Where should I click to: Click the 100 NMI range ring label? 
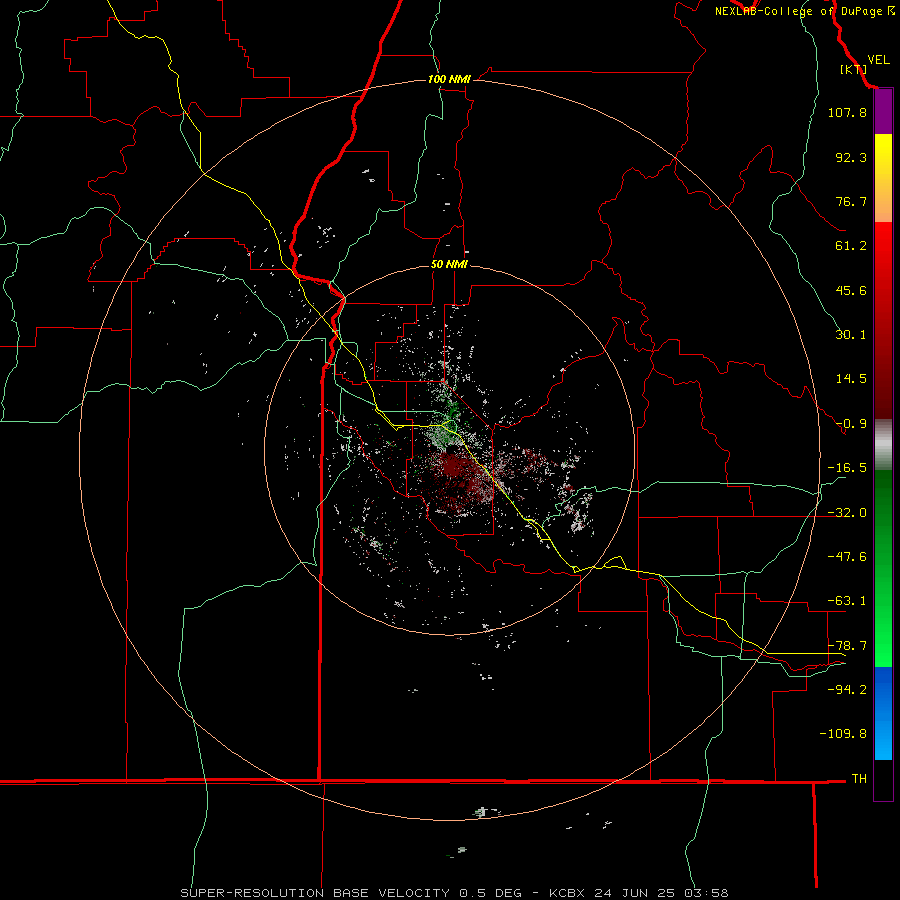(449, 79)
